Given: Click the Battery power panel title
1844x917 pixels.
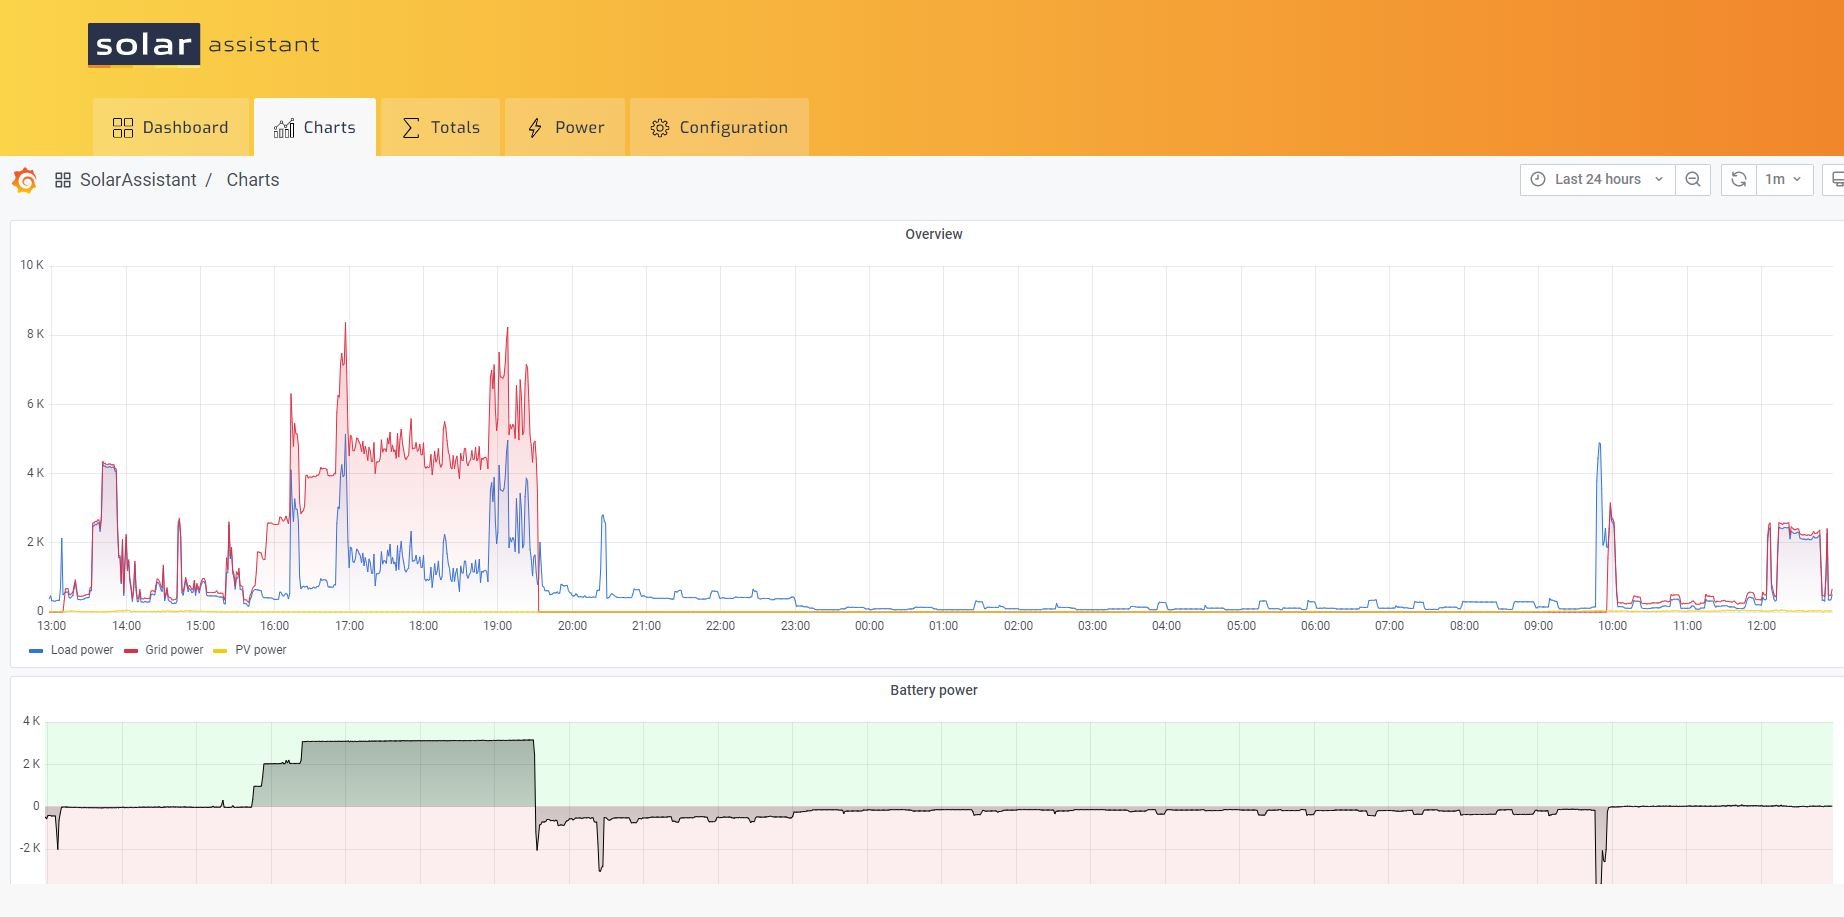Looking at the screenshot, I should pyautogui.click(x=933, y=690).
